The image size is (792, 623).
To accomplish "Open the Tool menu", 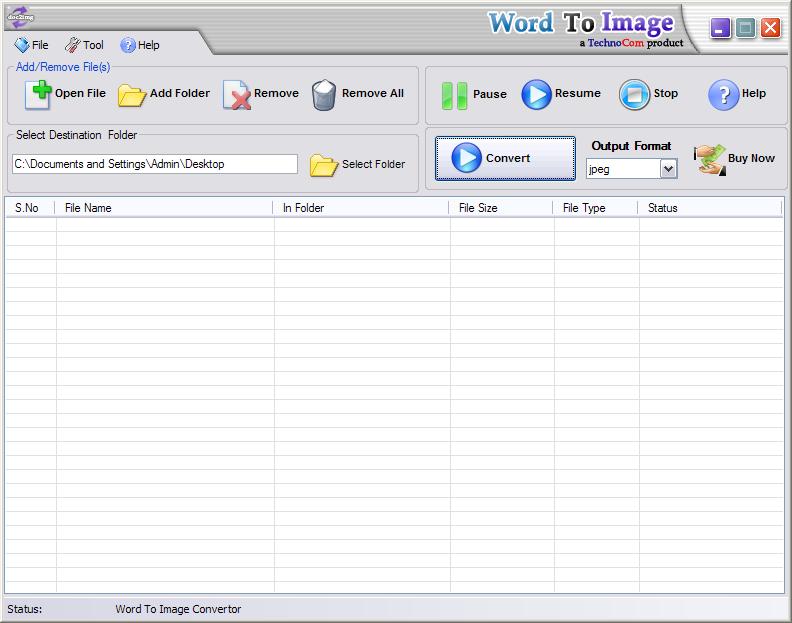I will click(x=84, y=45).
